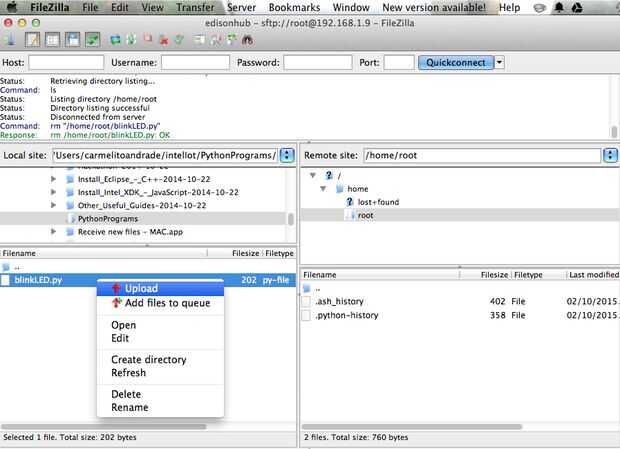Open the Local site path dropdown
620x449 pixels.
click(287, 155)
